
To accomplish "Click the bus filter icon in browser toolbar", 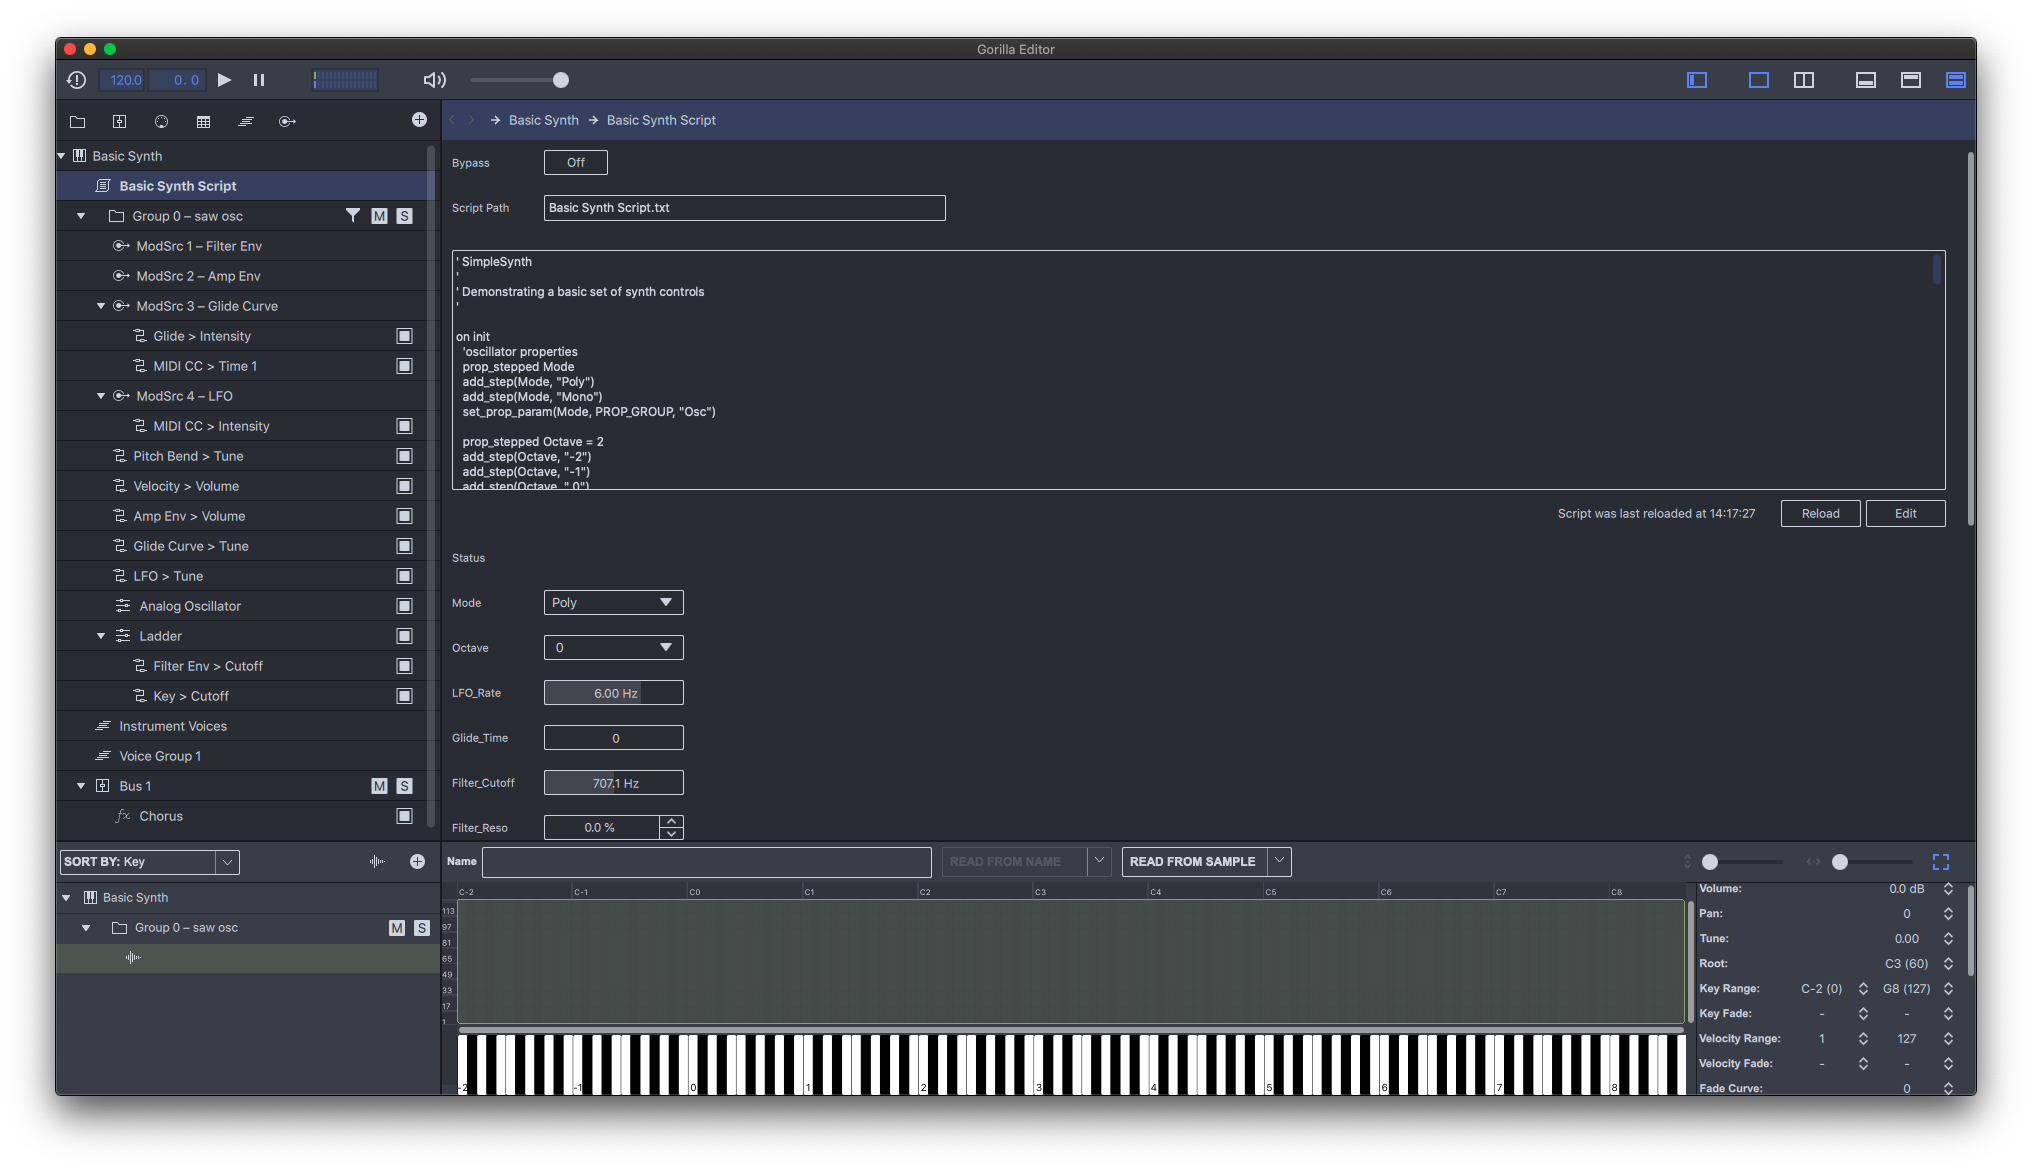I will [x=119, y=121].
